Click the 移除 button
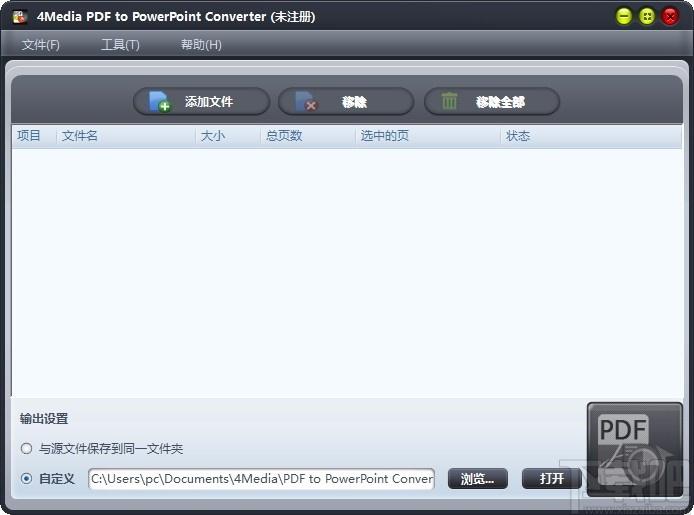The width and height of the screenshot is (694, 515). click(346, 102)
